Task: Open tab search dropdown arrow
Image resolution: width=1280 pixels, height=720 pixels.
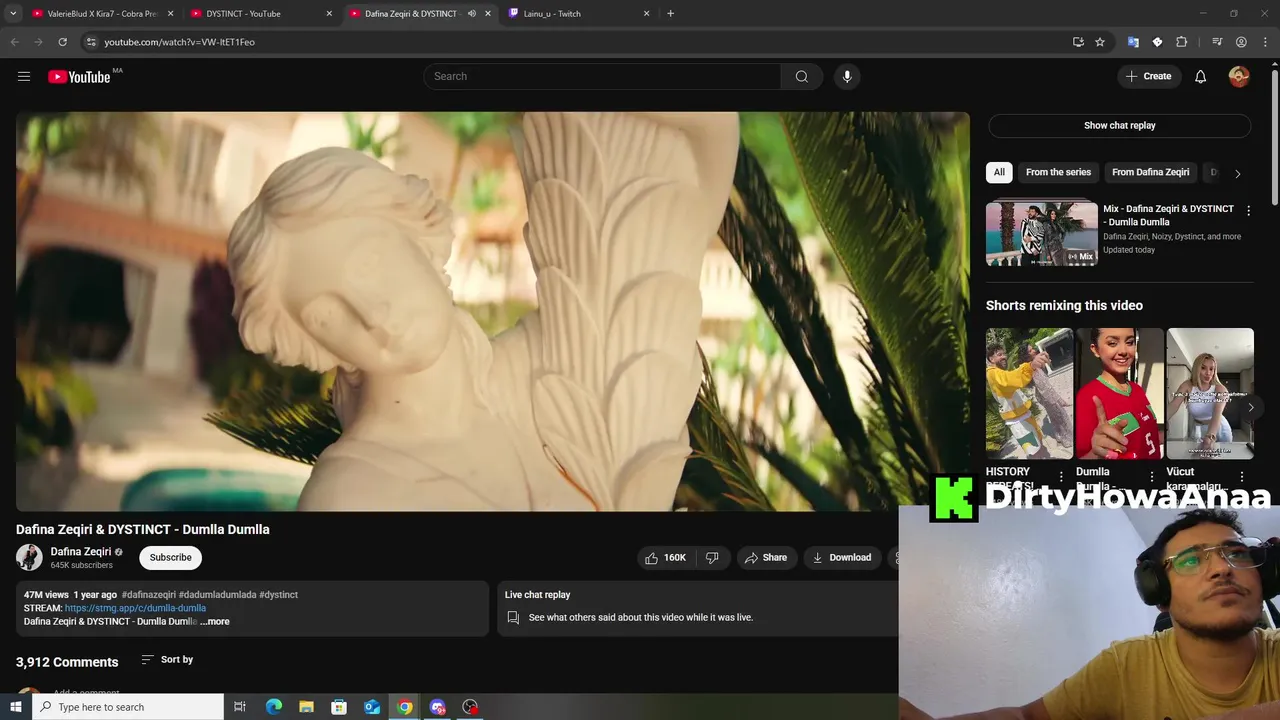Action: (13, 14)
